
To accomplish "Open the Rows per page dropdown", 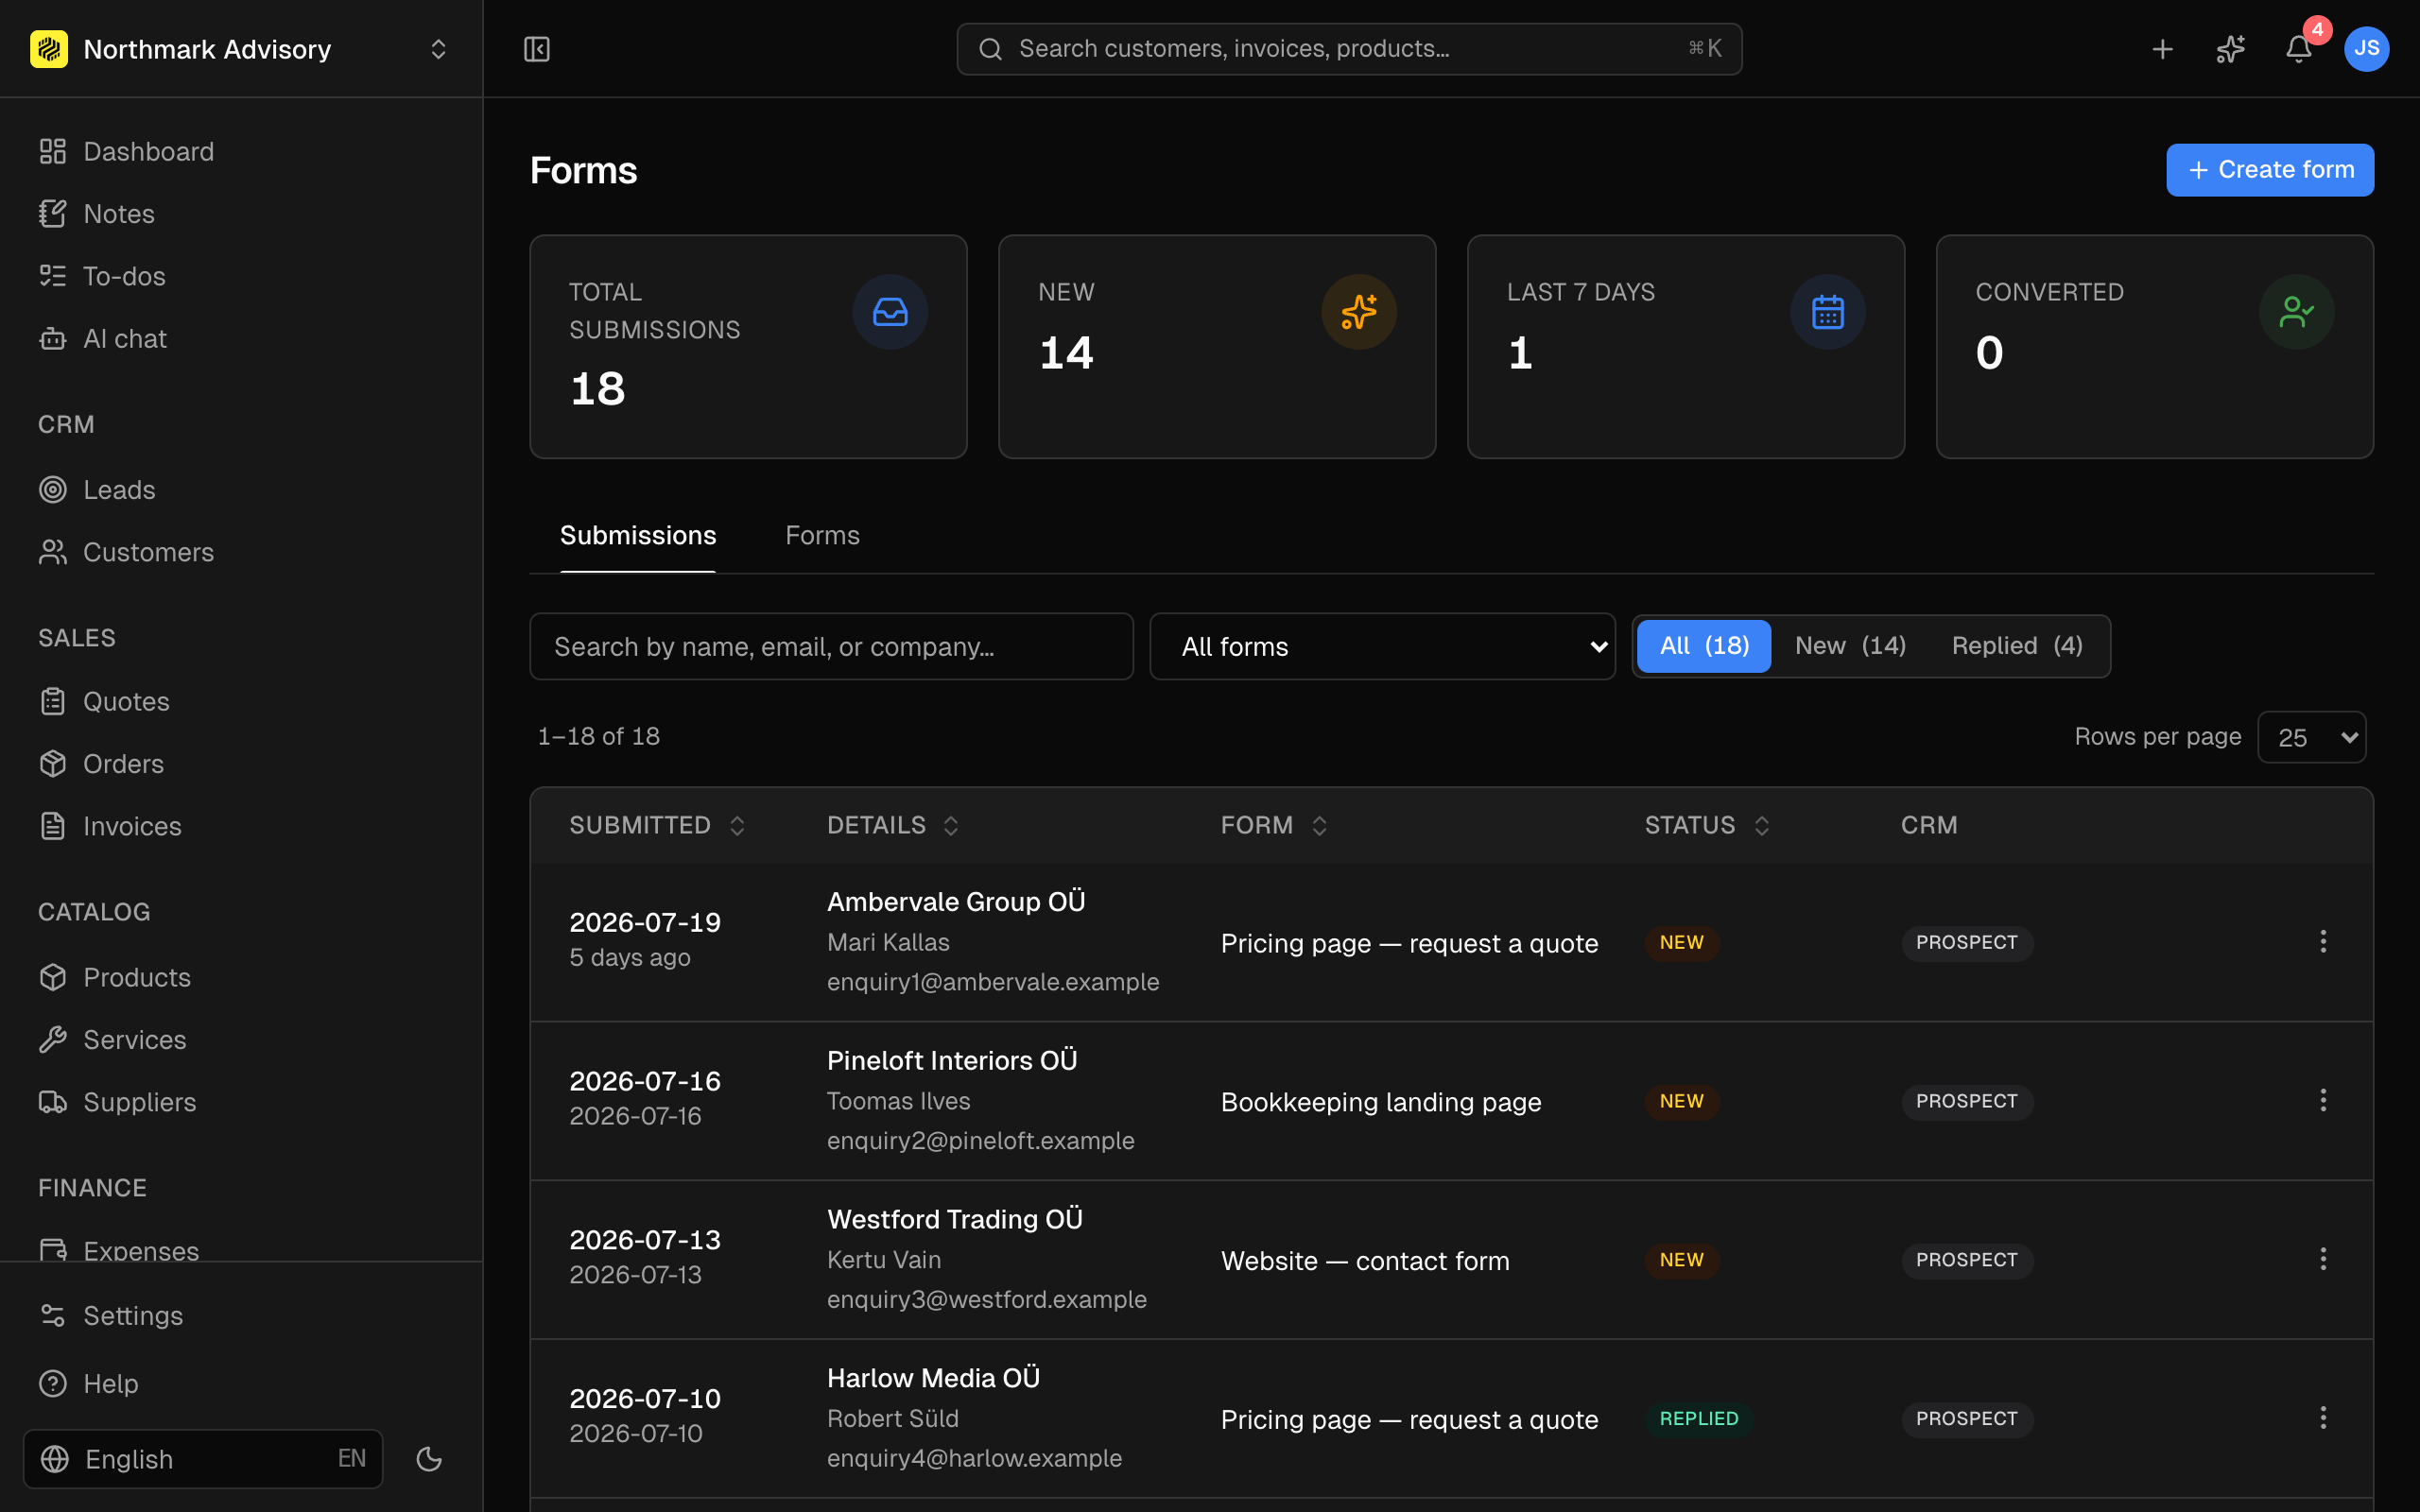I will (x=2311, y=737).
